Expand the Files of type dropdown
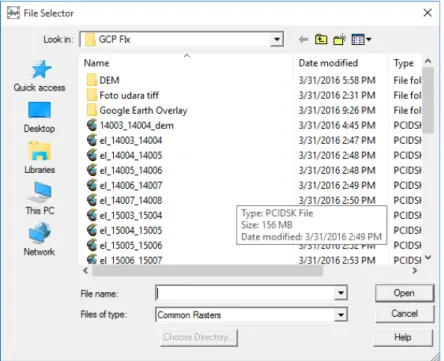The width and height of the screenshot is (444, 361). (x=341, y=315)
